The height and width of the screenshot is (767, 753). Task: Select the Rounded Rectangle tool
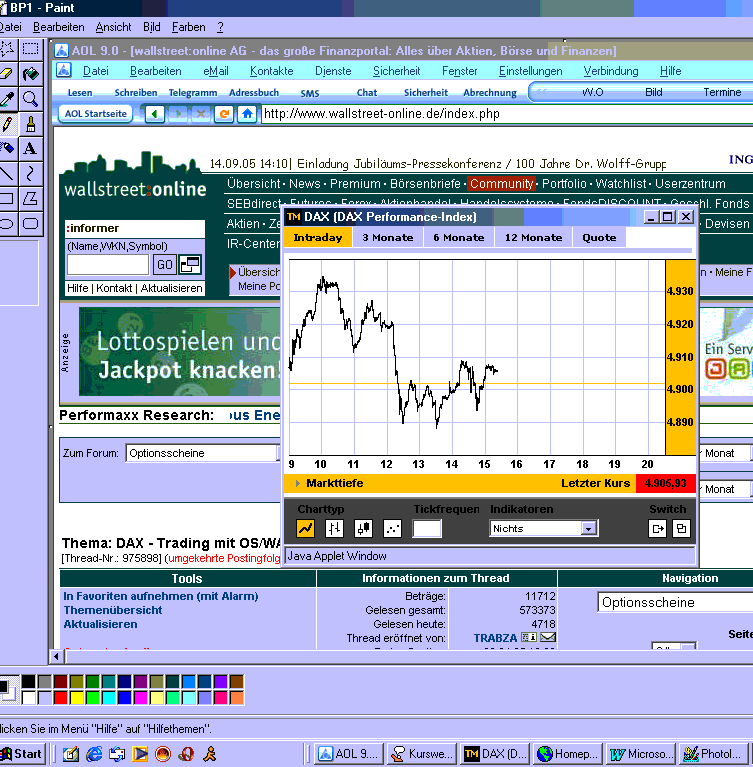click(x=30, y=224)
